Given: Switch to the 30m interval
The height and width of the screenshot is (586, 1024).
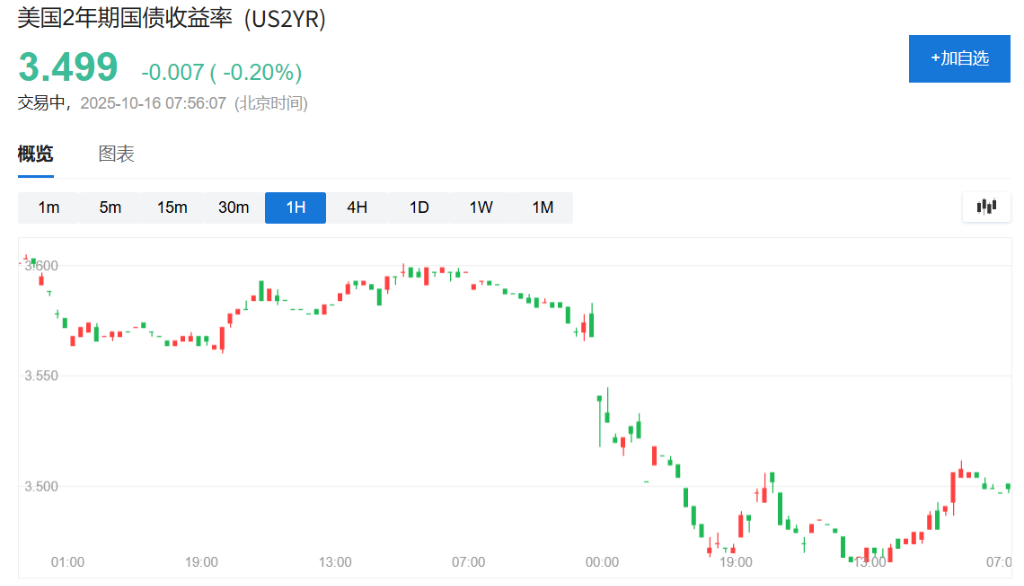Looking at the screenshot, I should pyautogui.click(x=233, y=207).
